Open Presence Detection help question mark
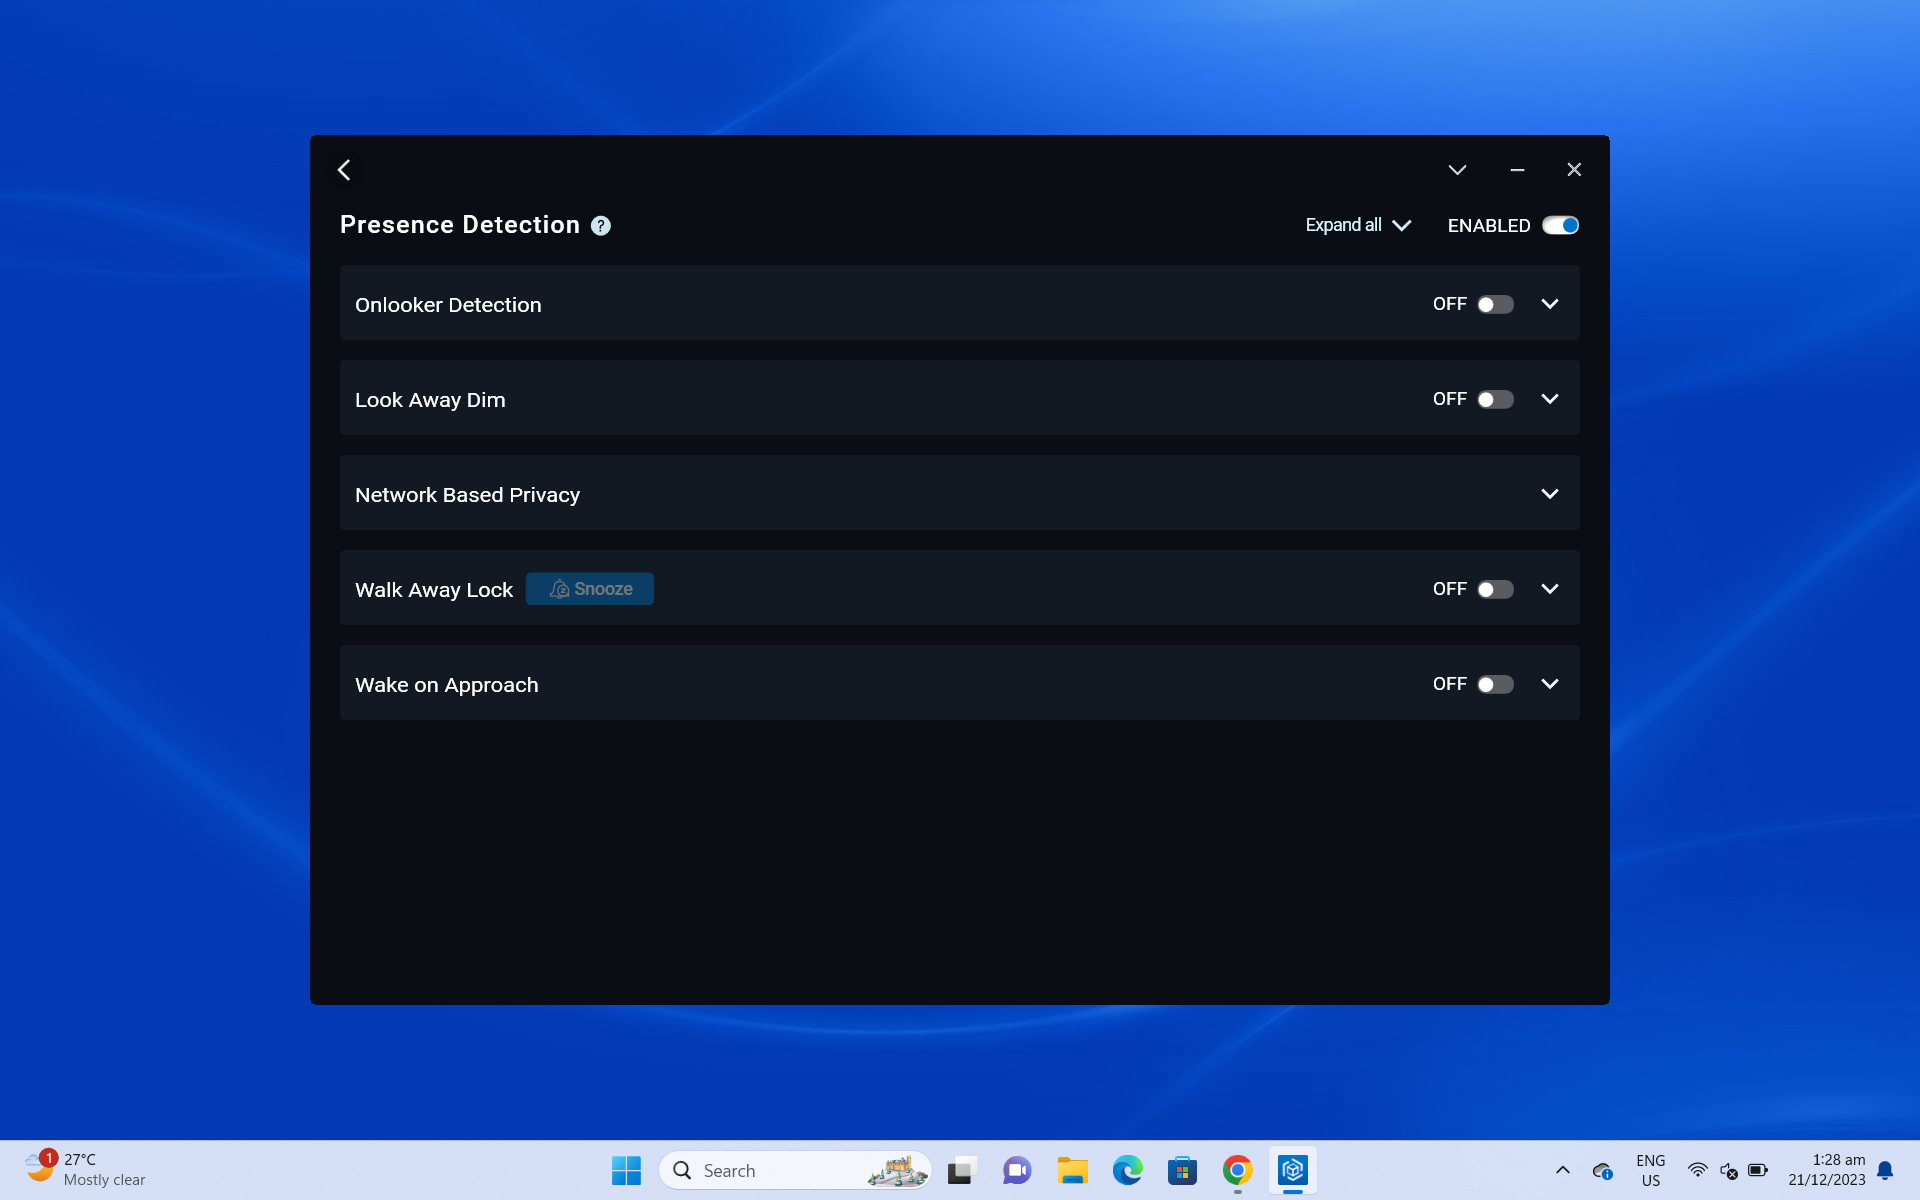Image resolution: width=1920 pixels, height=1200 pixels. pos(600,226)
